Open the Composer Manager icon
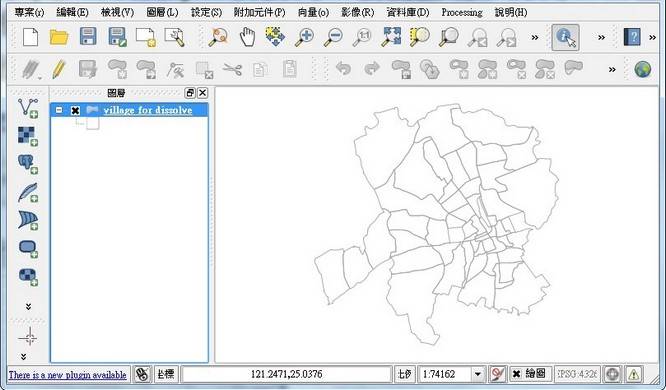 (x=175, y=37)
